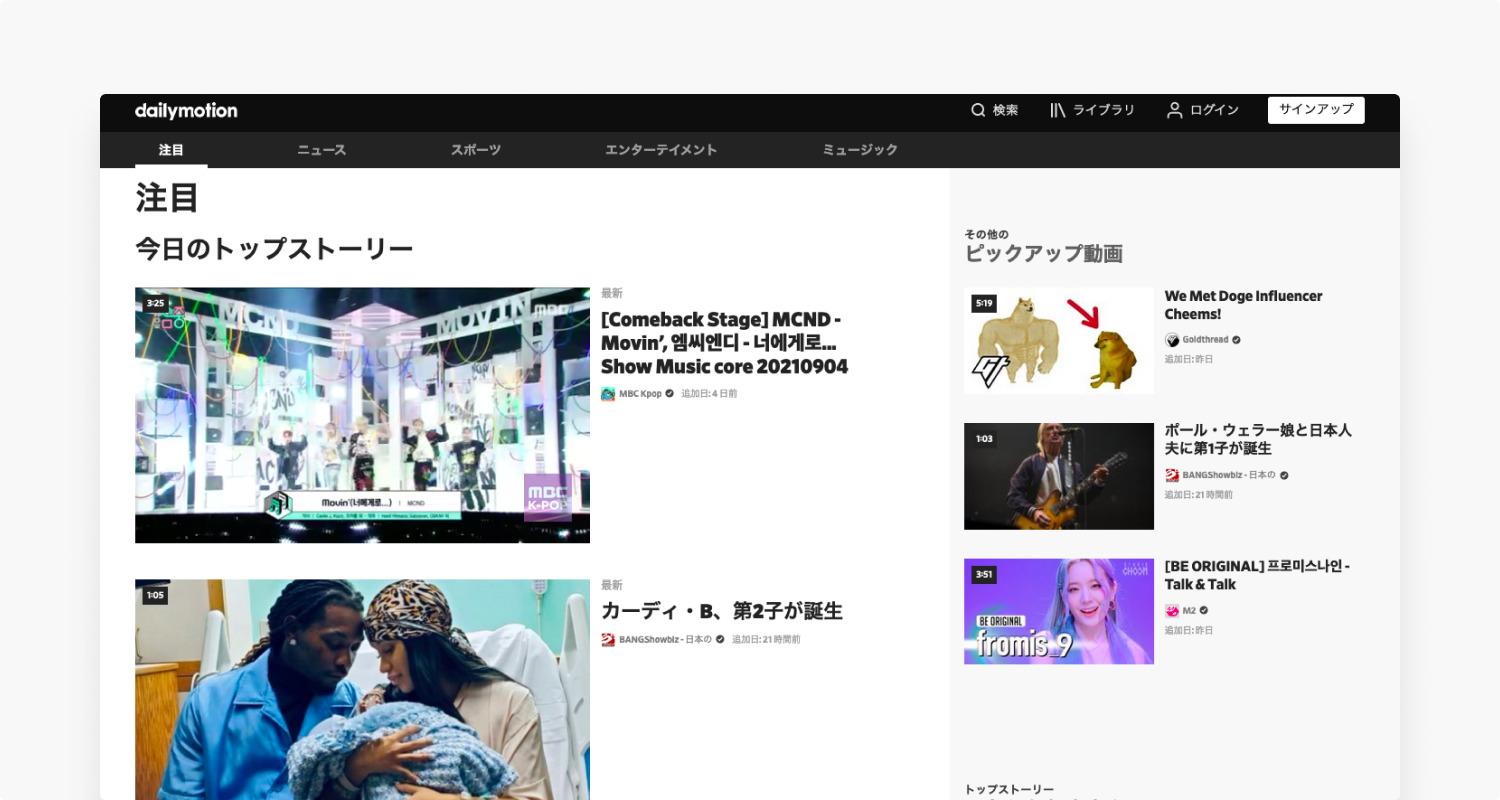Open the [Comeback Stage] MCND - Movin' title
The image size is (1500, 800).
pos(724,343)
